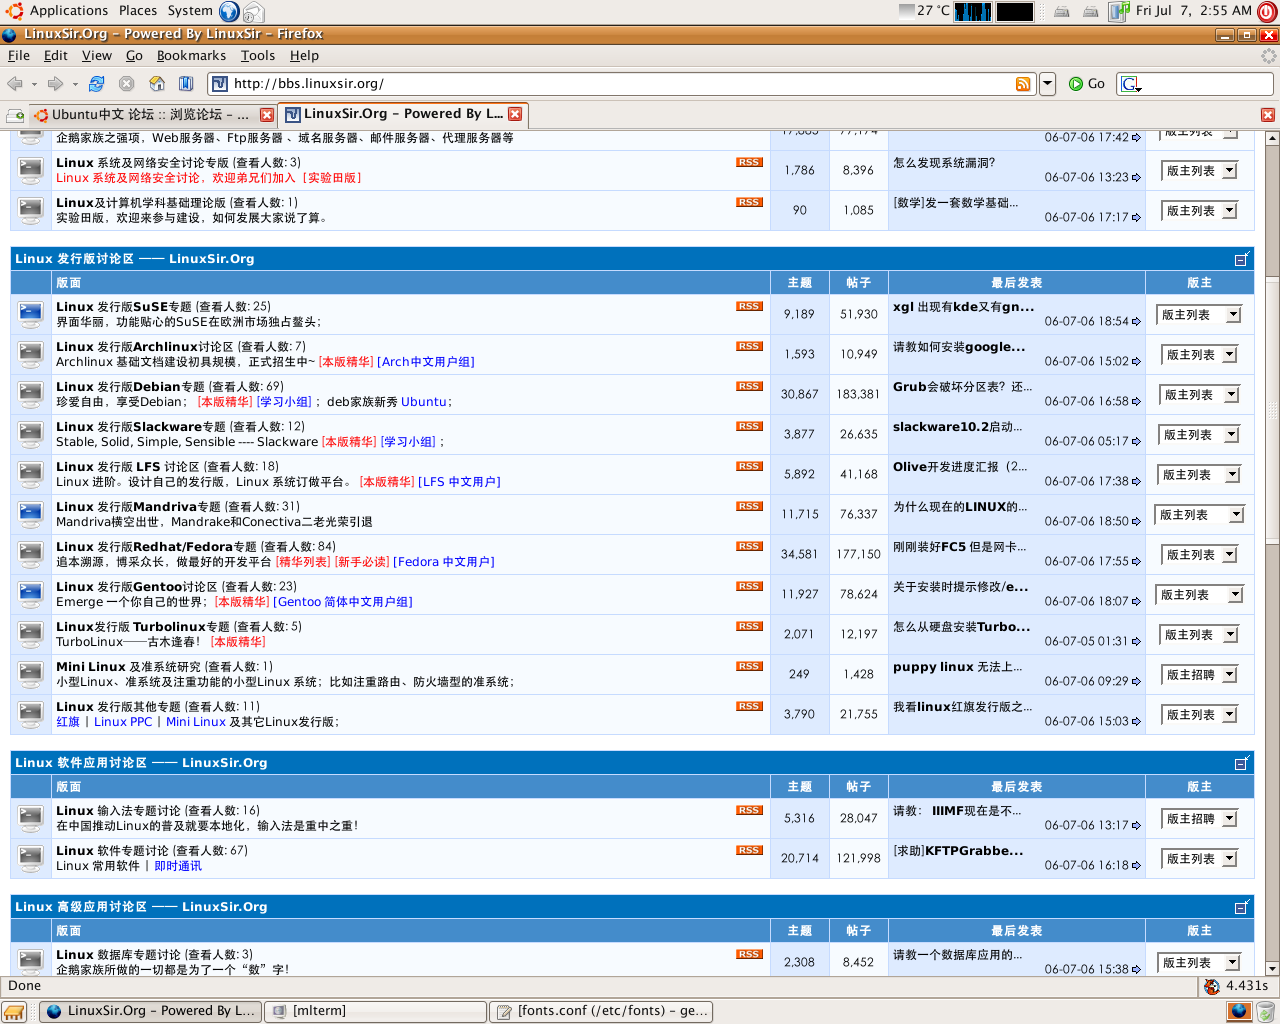1280x1024 pixels.
Task: Open the Ubuntu link in Debian row
Action: click(423, 402)
